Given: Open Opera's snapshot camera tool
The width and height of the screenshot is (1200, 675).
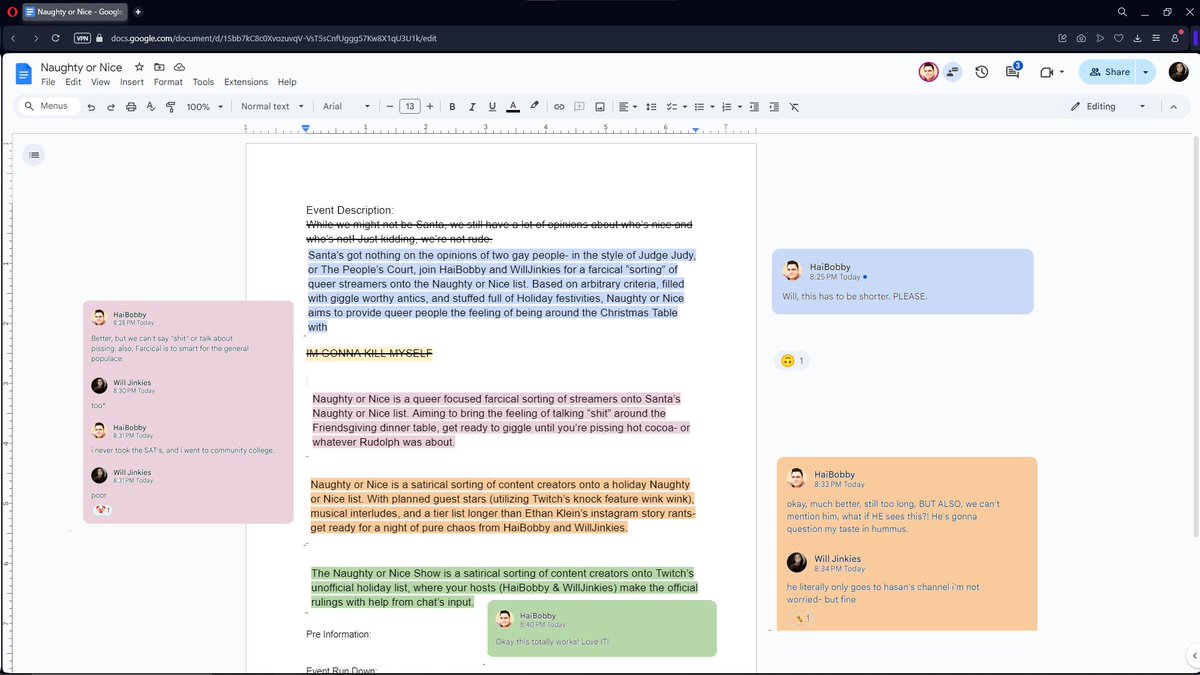Looking at the screenshot, I should tap(1081, 38).
